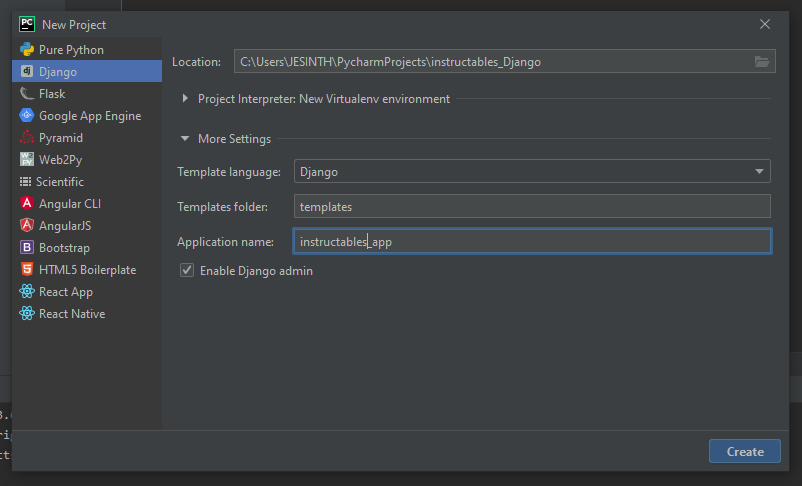Click the Create button
The image size is (802, 486).
(x=744, y=452)
